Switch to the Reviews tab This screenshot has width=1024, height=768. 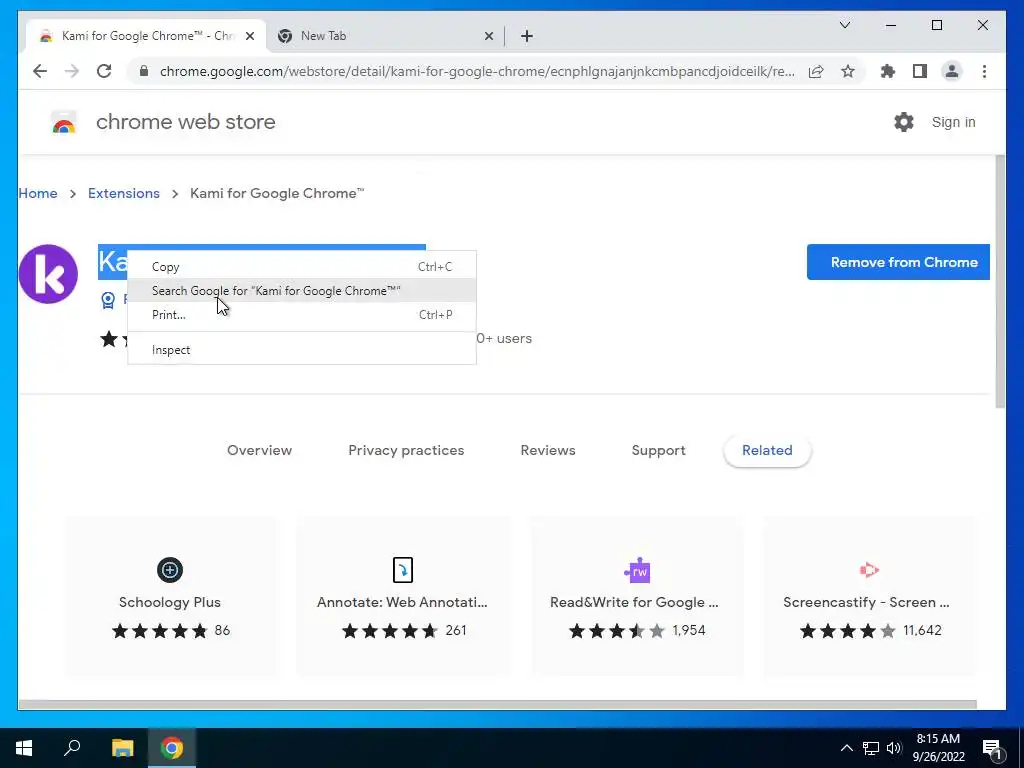coord(548,451)
